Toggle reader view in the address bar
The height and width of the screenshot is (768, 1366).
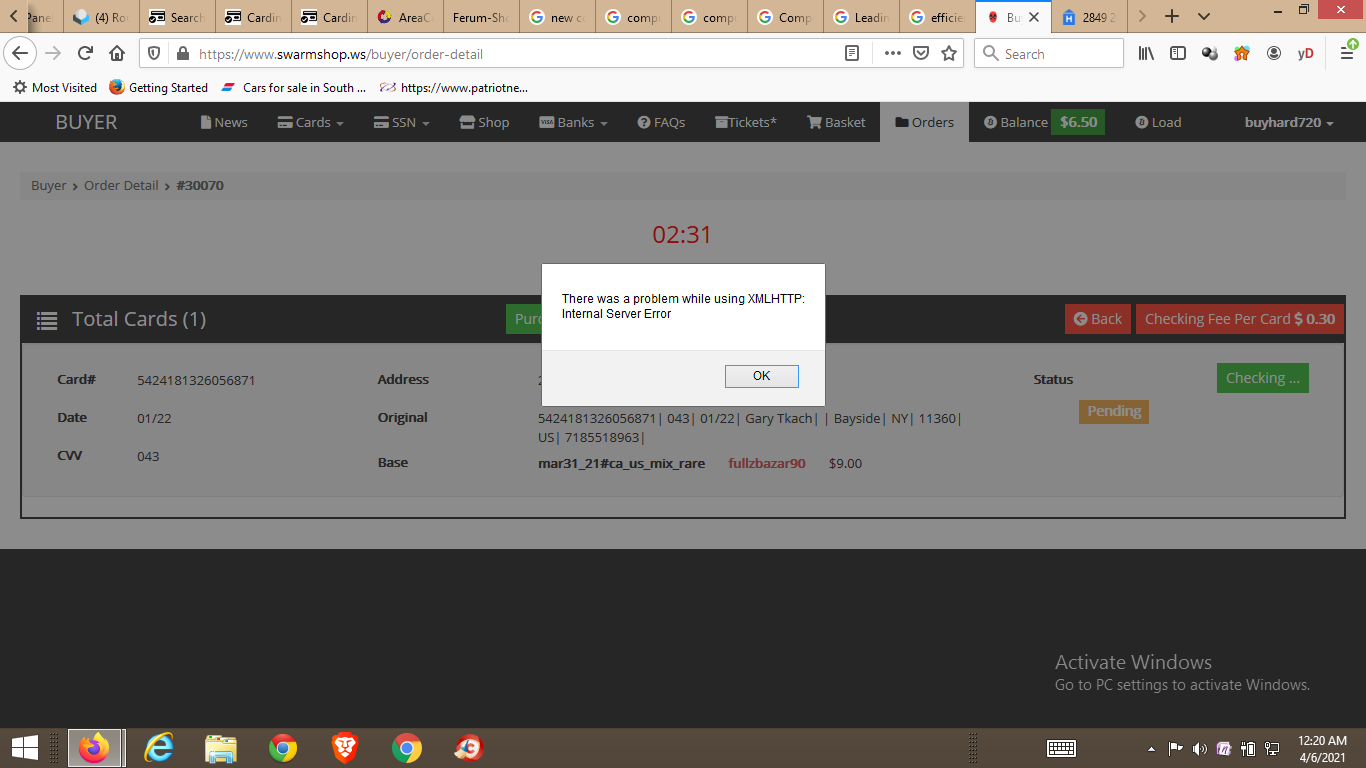point(852,54)
